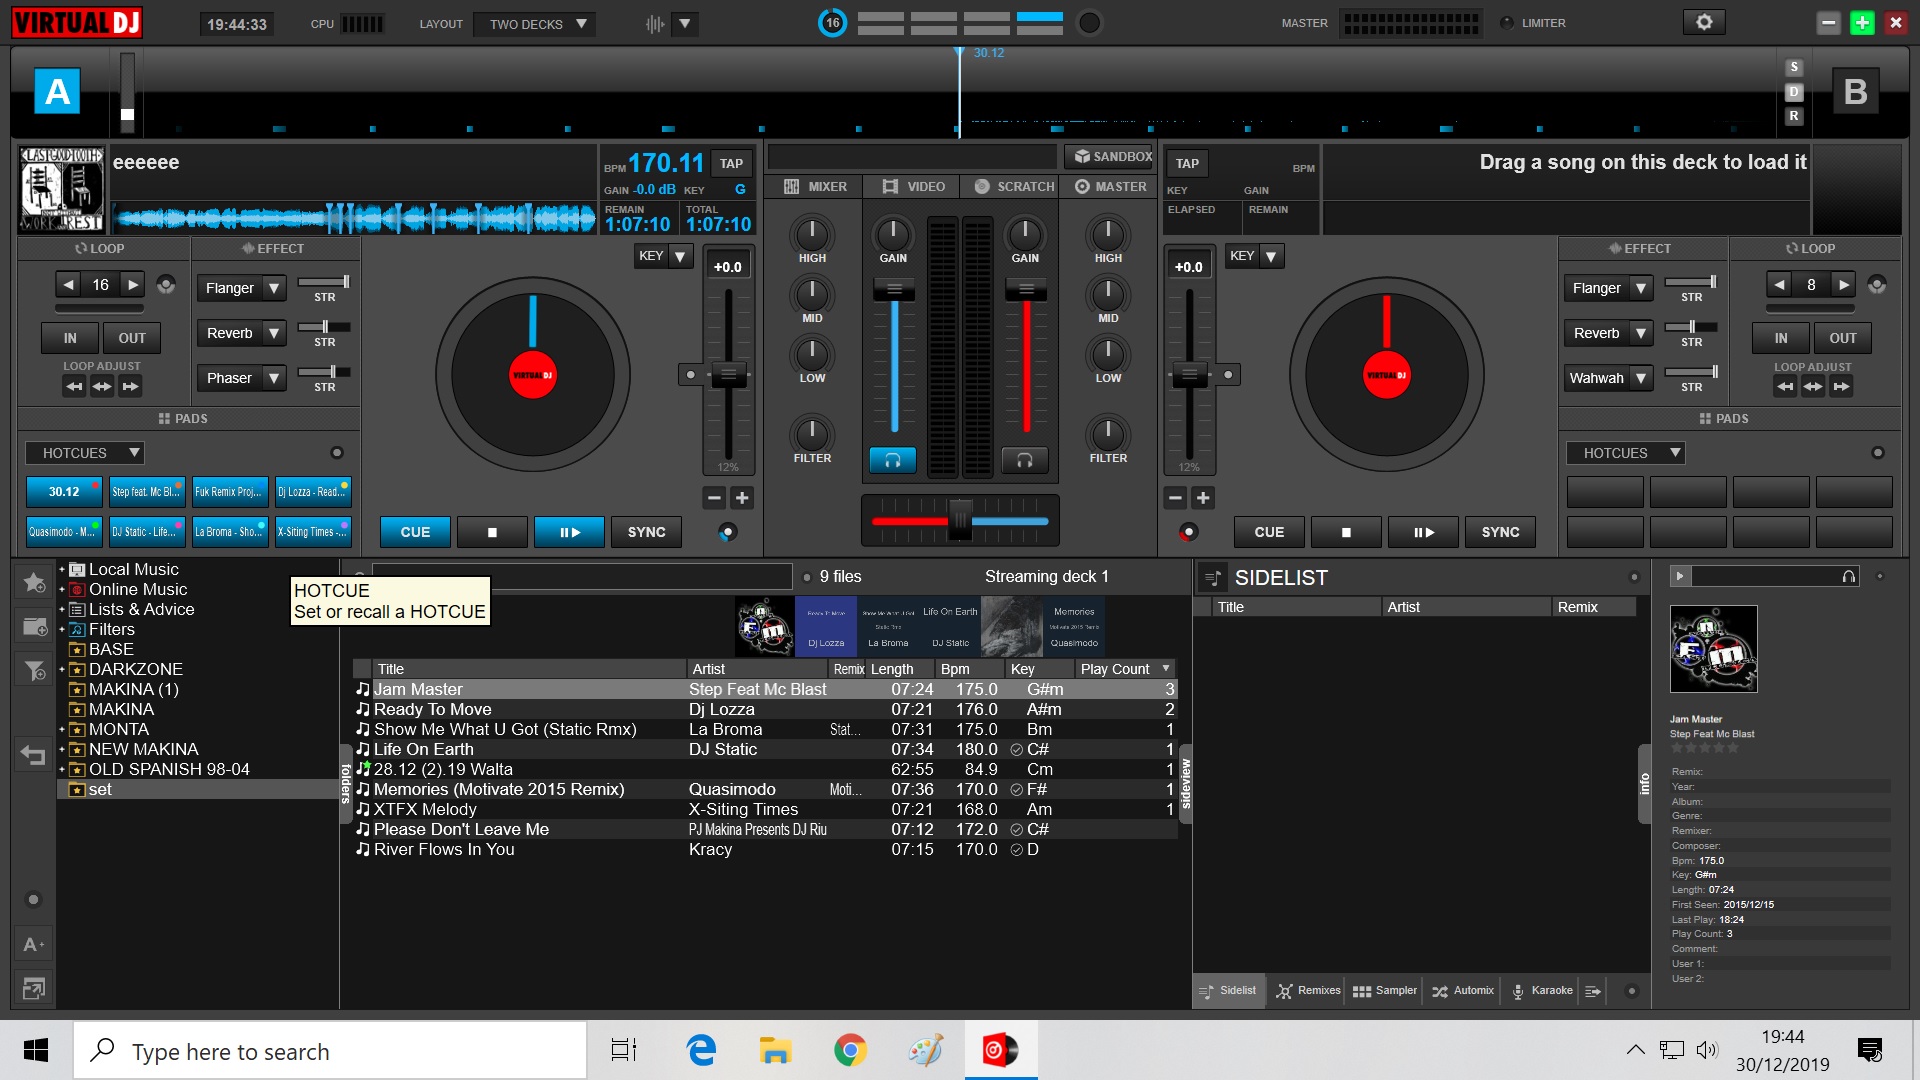Click the sidelist options icon next to Karaoke
Viewport: 1920px width, 1080px height.
pos(1593,991)
